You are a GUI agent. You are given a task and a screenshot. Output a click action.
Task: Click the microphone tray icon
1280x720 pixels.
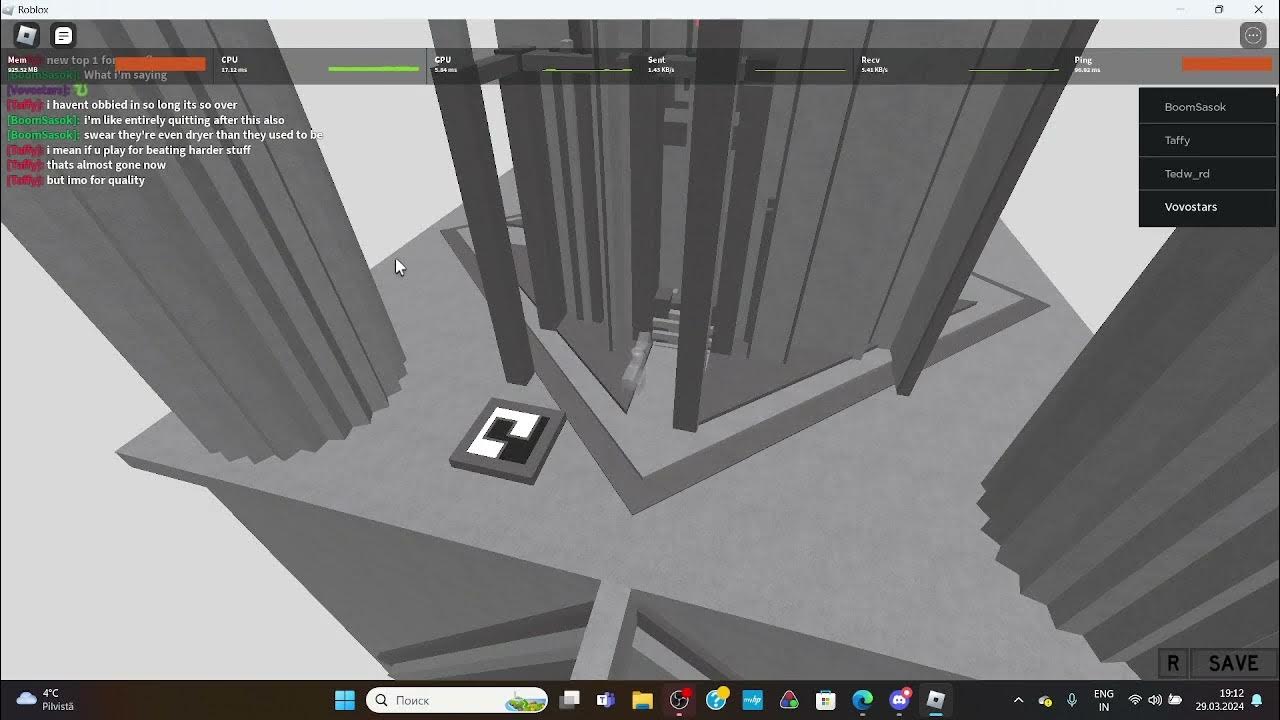pos(1072,700)
